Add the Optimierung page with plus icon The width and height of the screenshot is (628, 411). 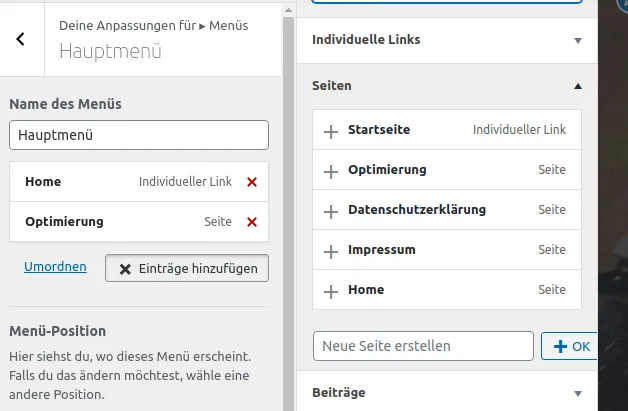click(x=331, y=172)
